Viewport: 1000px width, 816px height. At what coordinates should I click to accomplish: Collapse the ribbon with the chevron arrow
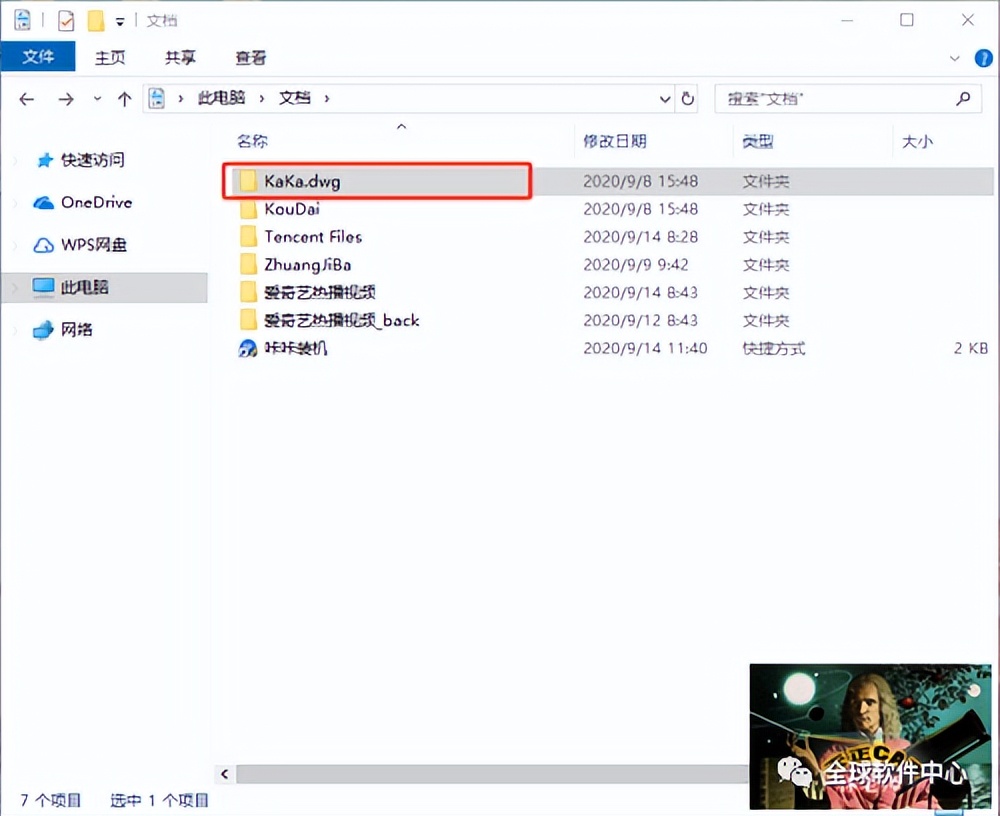tap(956, 57)
